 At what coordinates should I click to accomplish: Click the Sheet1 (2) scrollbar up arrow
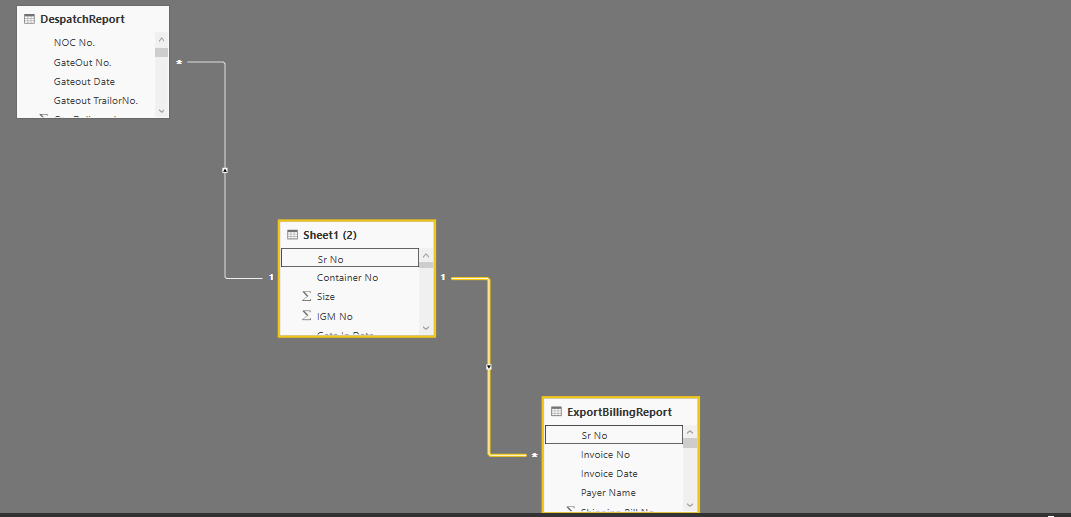(426, 255)
